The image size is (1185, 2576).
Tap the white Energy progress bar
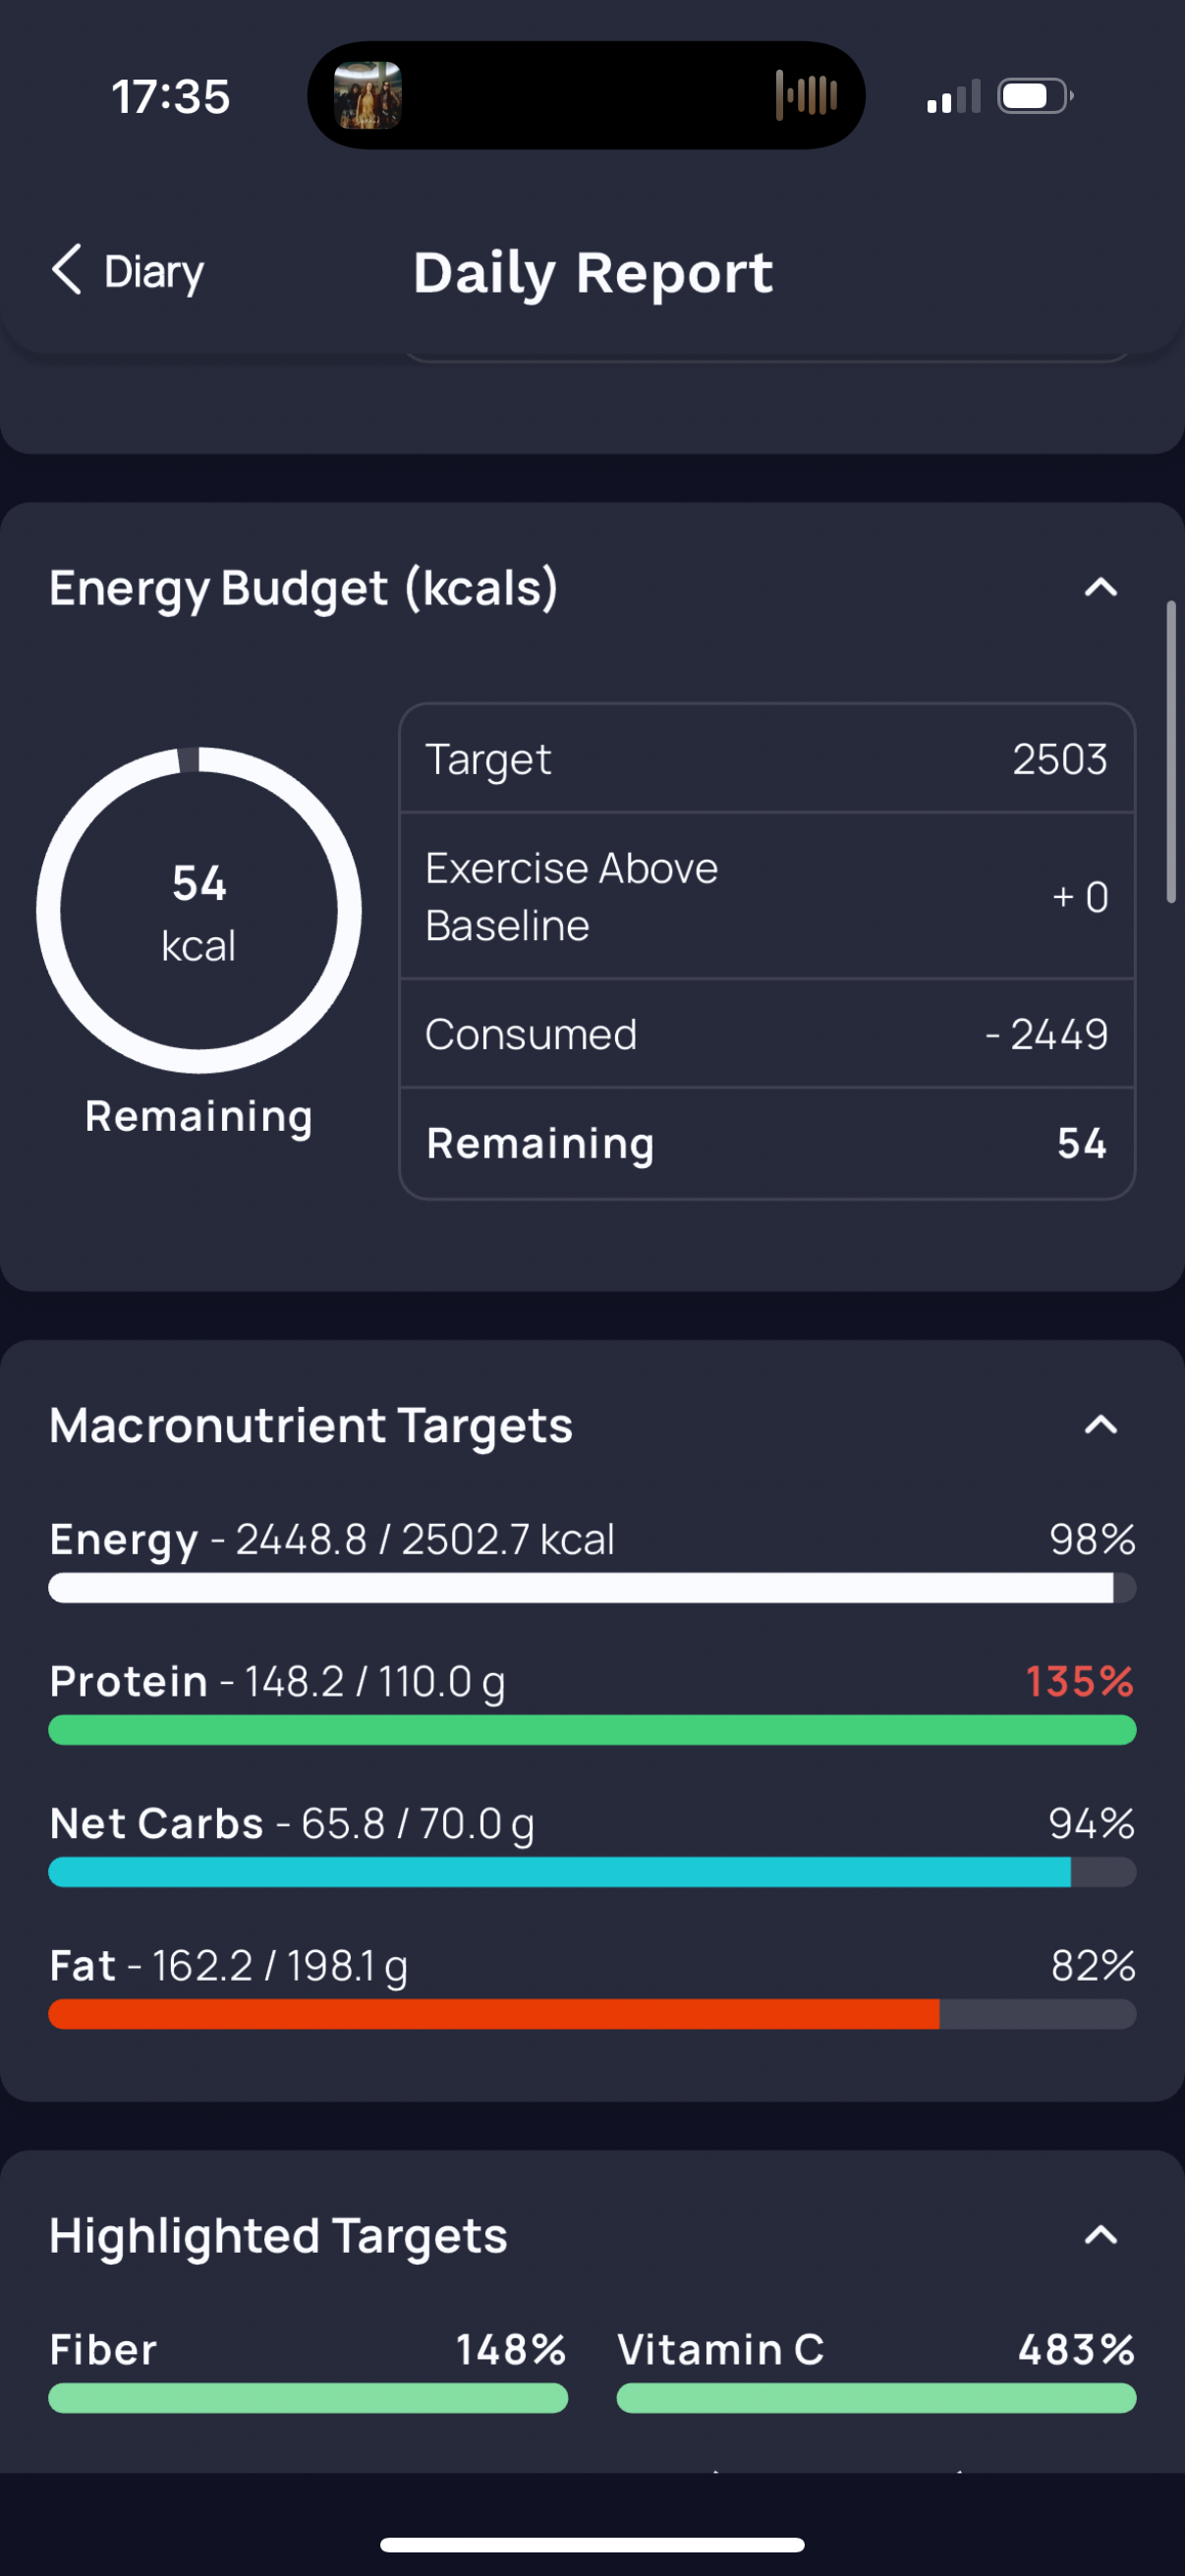[x=592, y=1588]
